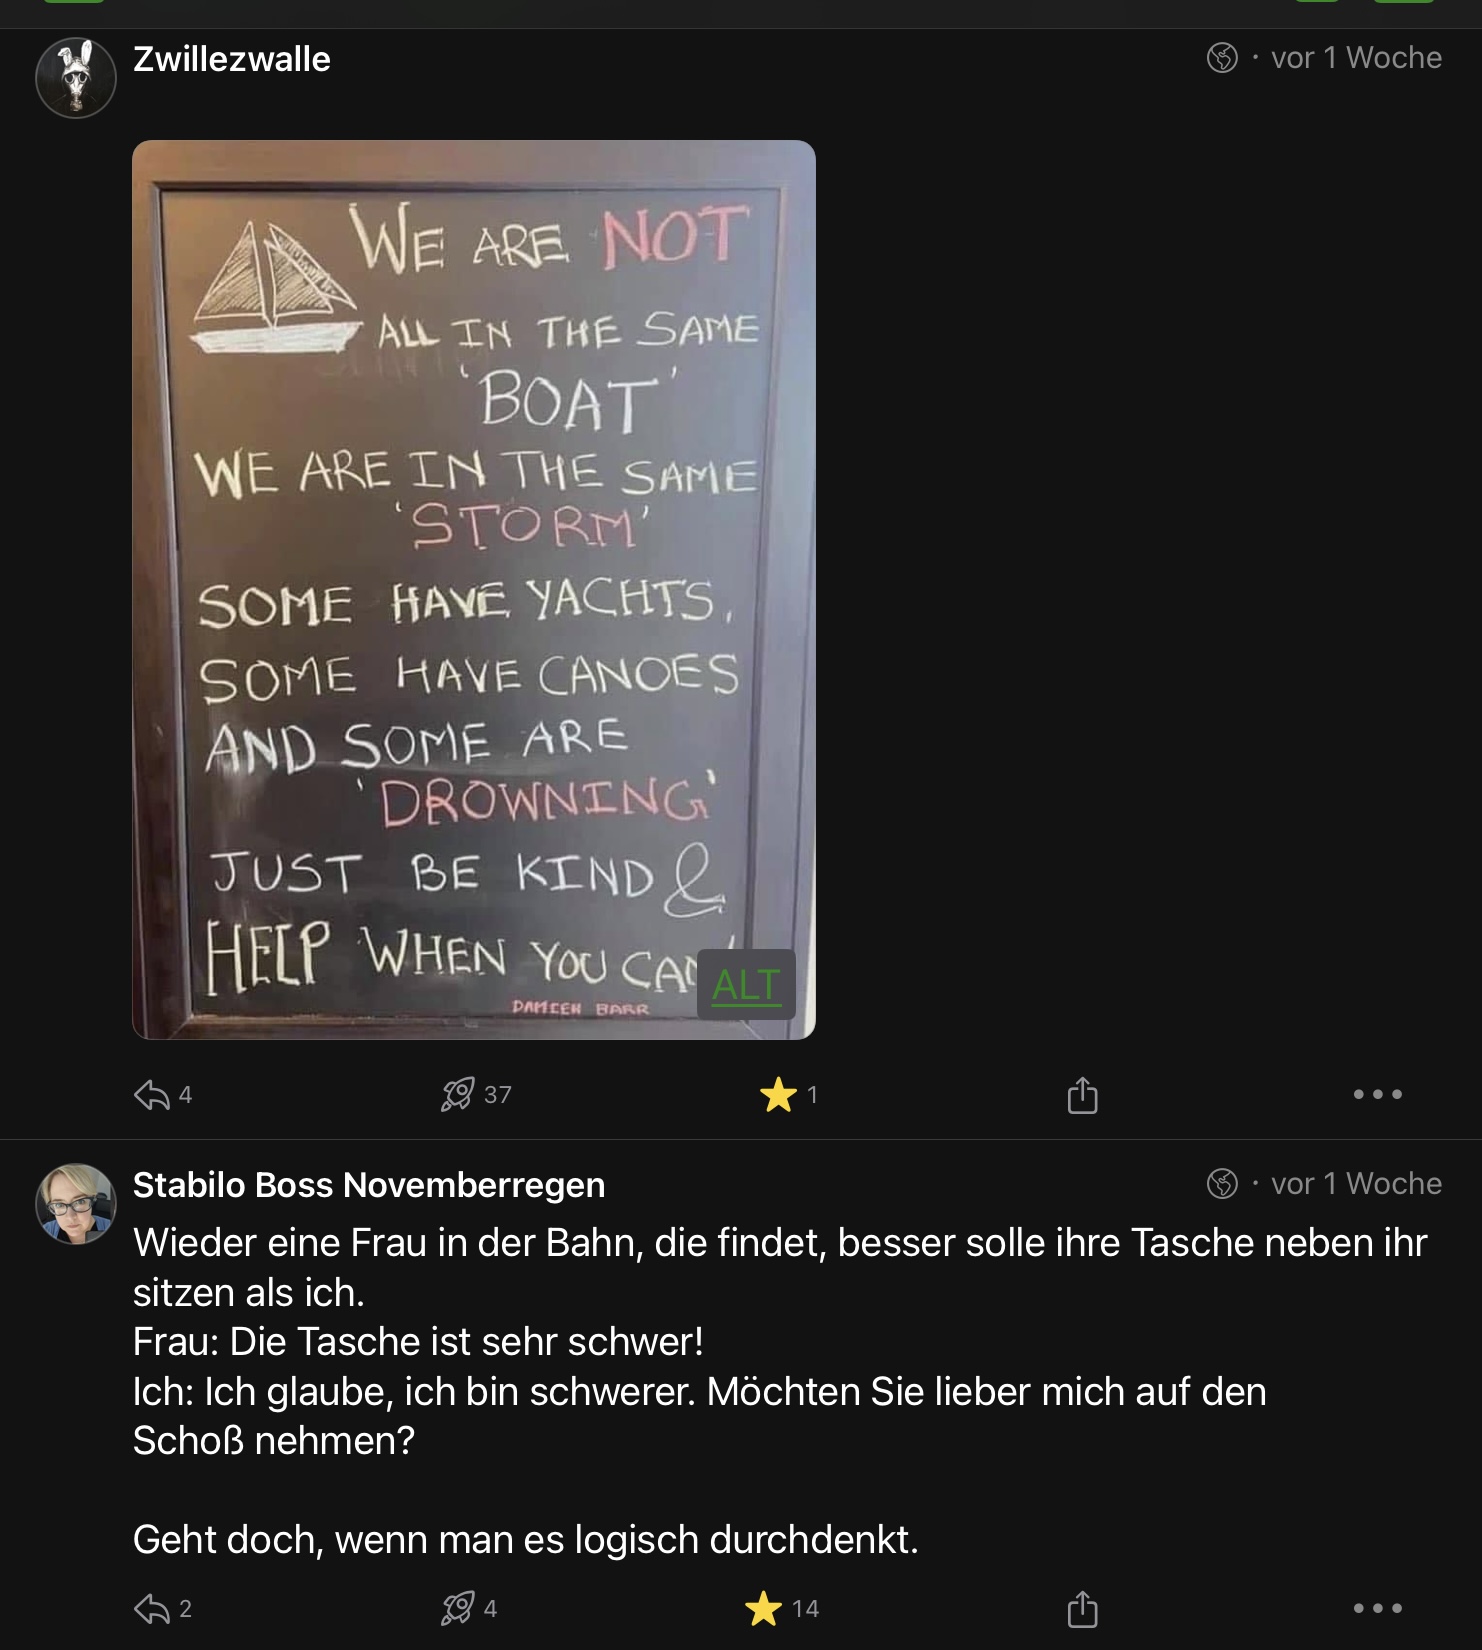1482x1650 pixels.
Task: Show ALT text of chalkboard image
Action: [746, 985]
